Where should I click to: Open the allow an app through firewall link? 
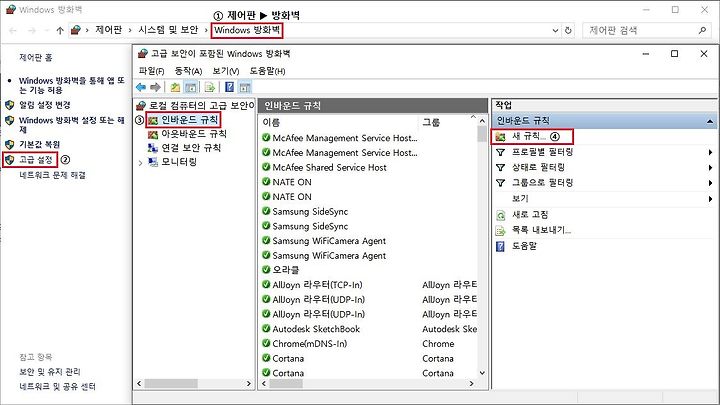click(x=72, y=85)
